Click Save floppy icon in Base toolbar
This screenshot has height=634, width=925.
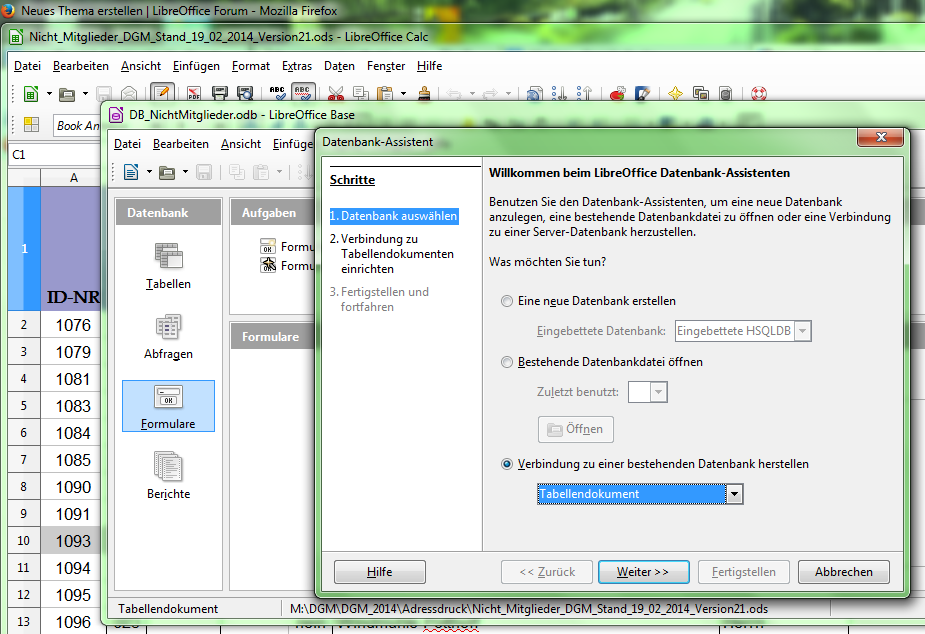(x=204, y=172)
